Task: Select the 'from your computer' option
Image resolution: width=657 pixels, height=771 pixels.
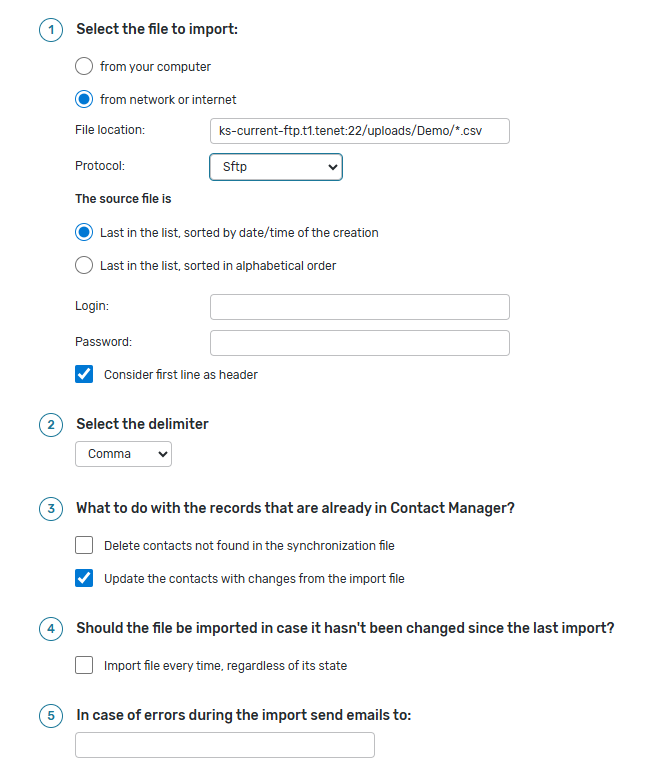Action: [x=84, y=67]
